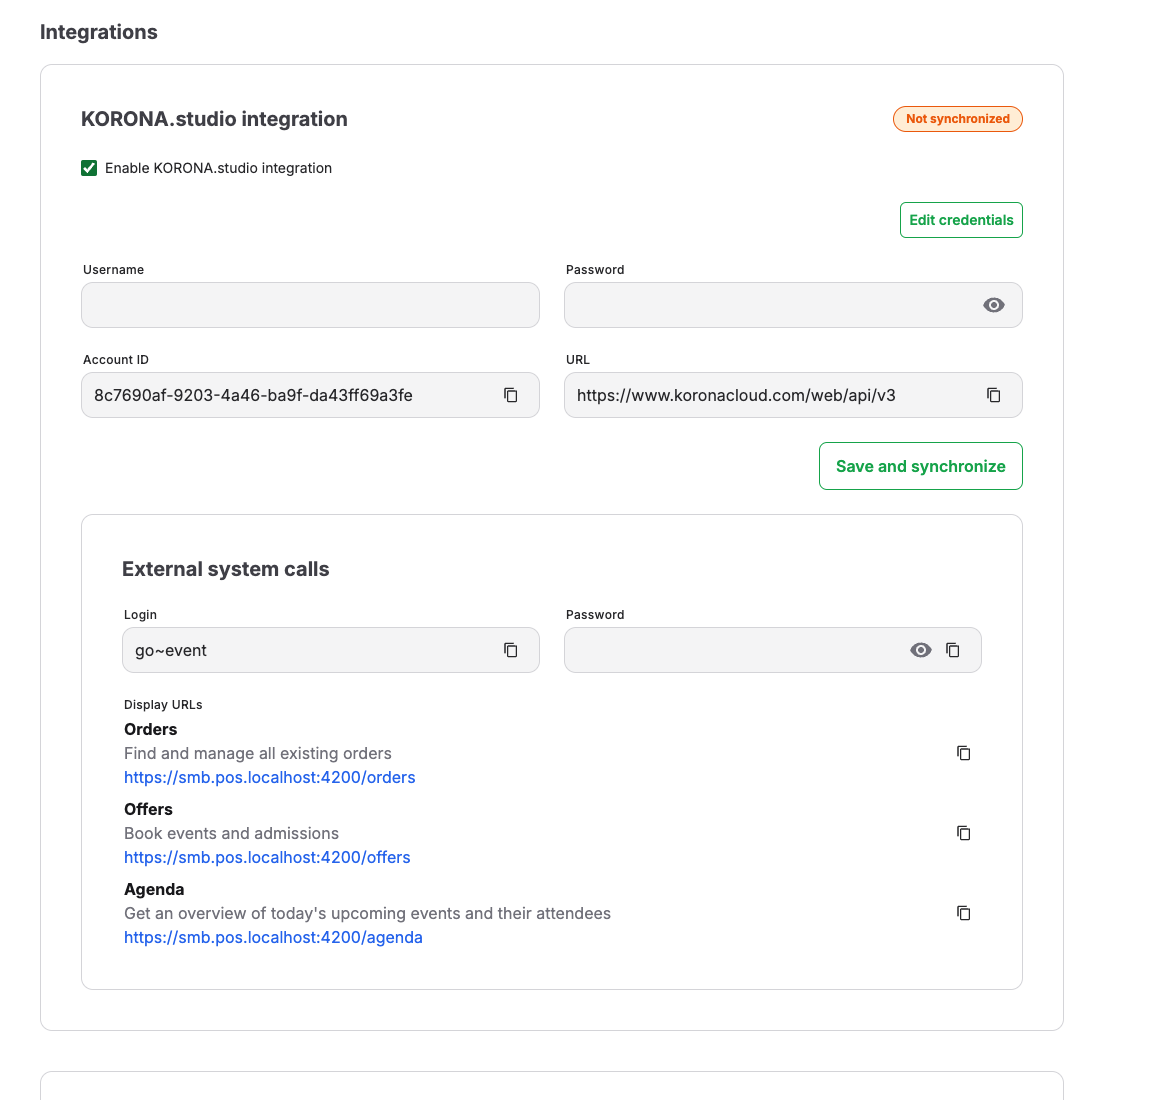Copy the KORONA API URL
Viewport: 1152px width, 1100px height.
993,395
